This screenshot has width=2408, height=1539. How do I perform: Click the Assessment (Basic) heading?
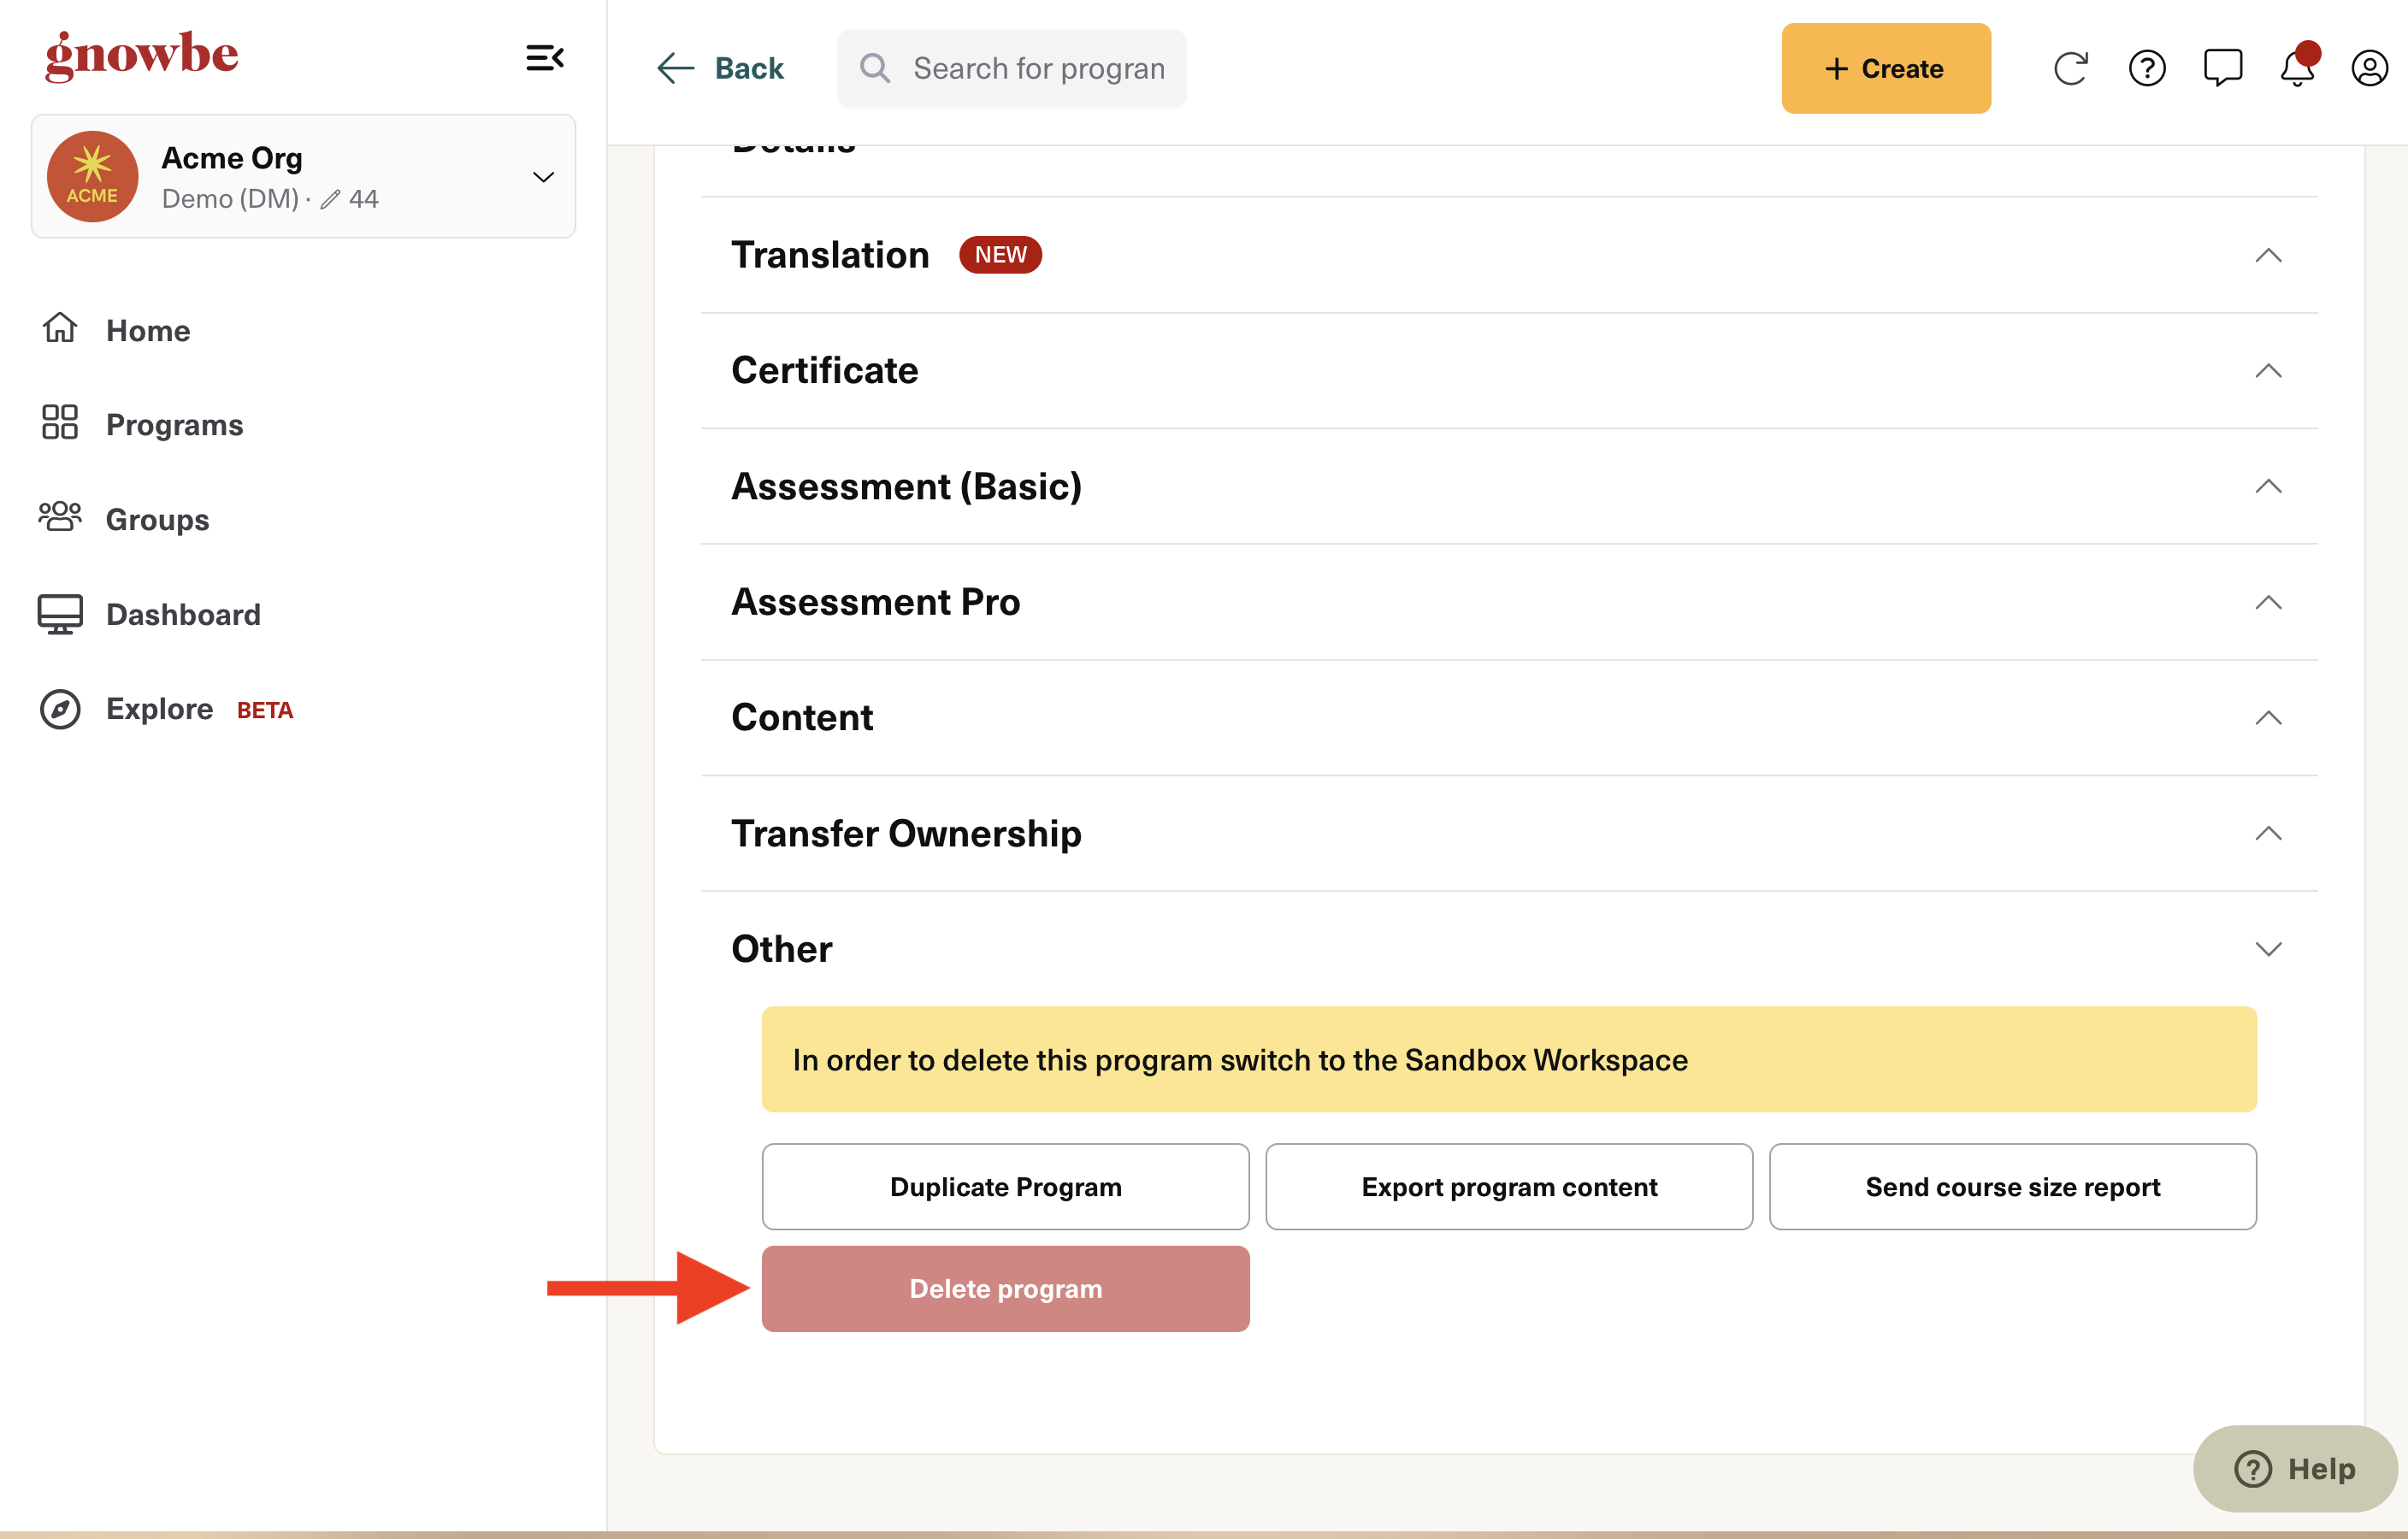tap(906, 487)
